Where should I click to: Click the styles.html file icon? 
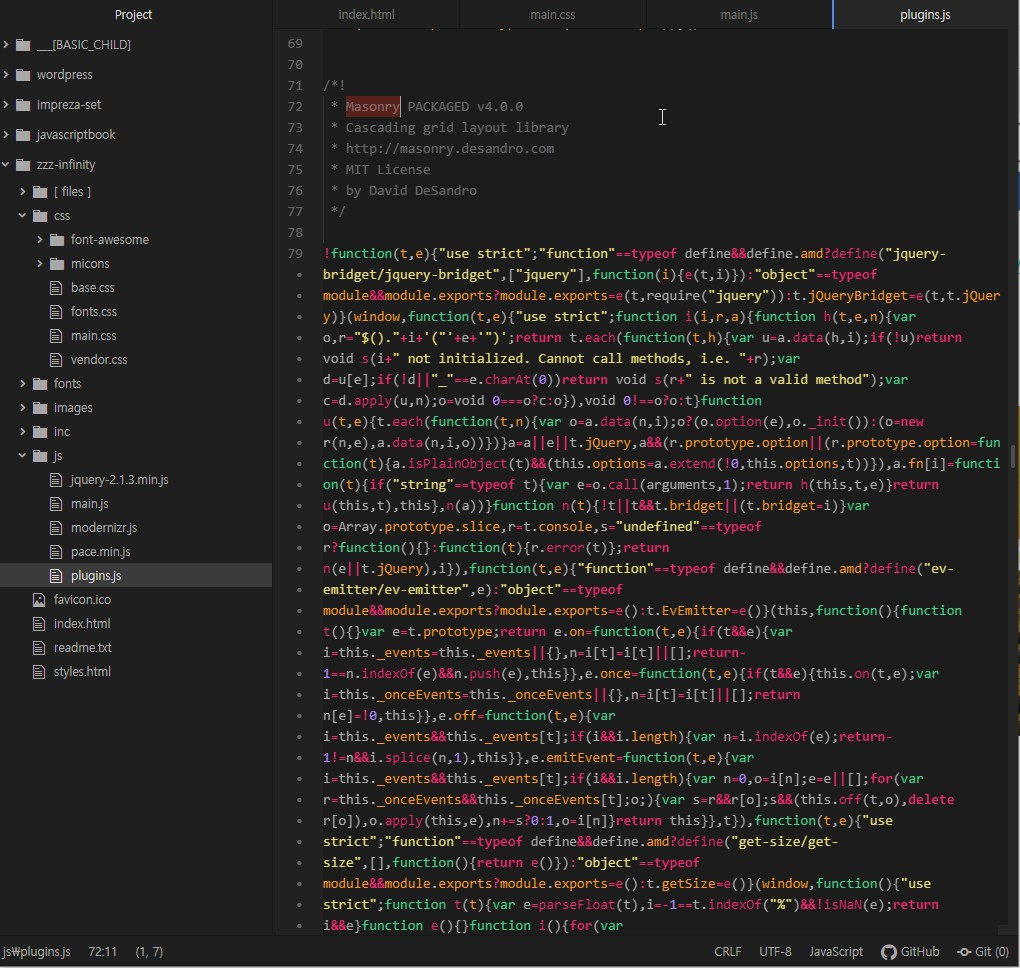pyautogui.click(x=40, y=671)
